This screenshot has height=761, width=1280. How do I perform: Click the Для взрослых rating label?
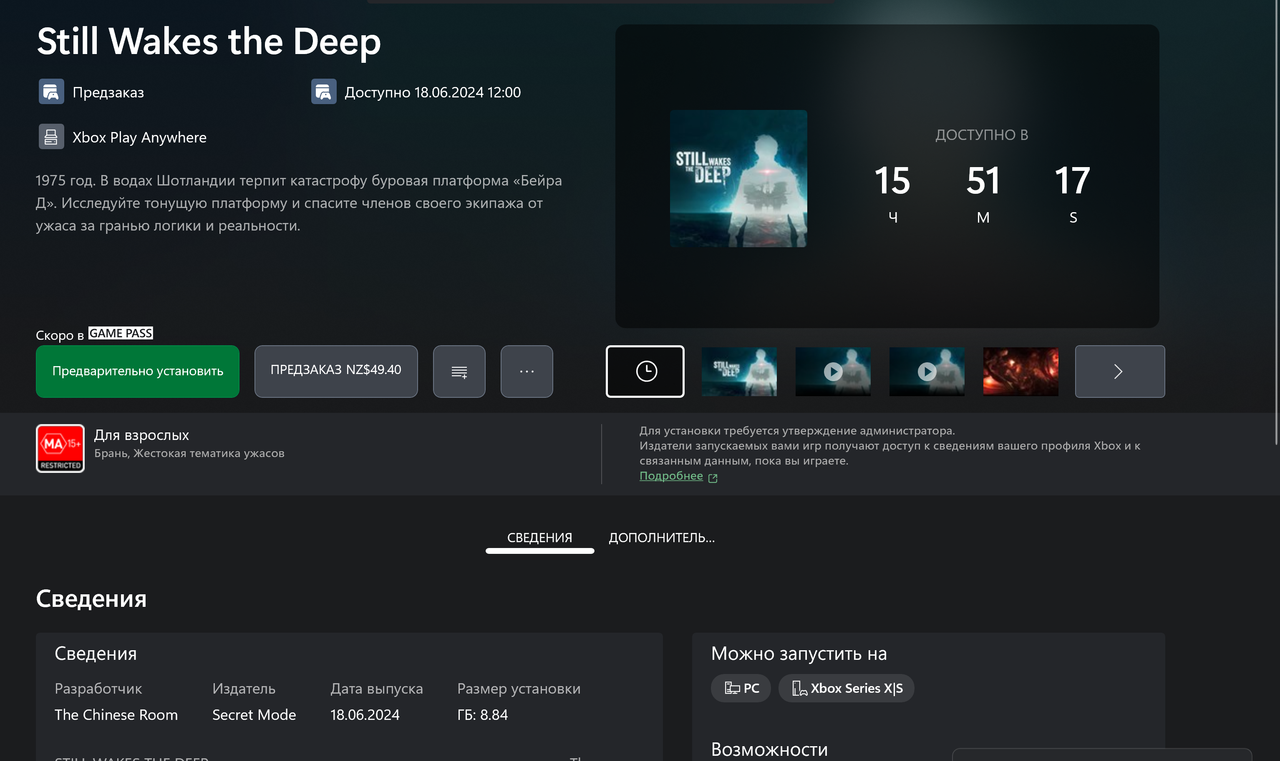point(141,435)
